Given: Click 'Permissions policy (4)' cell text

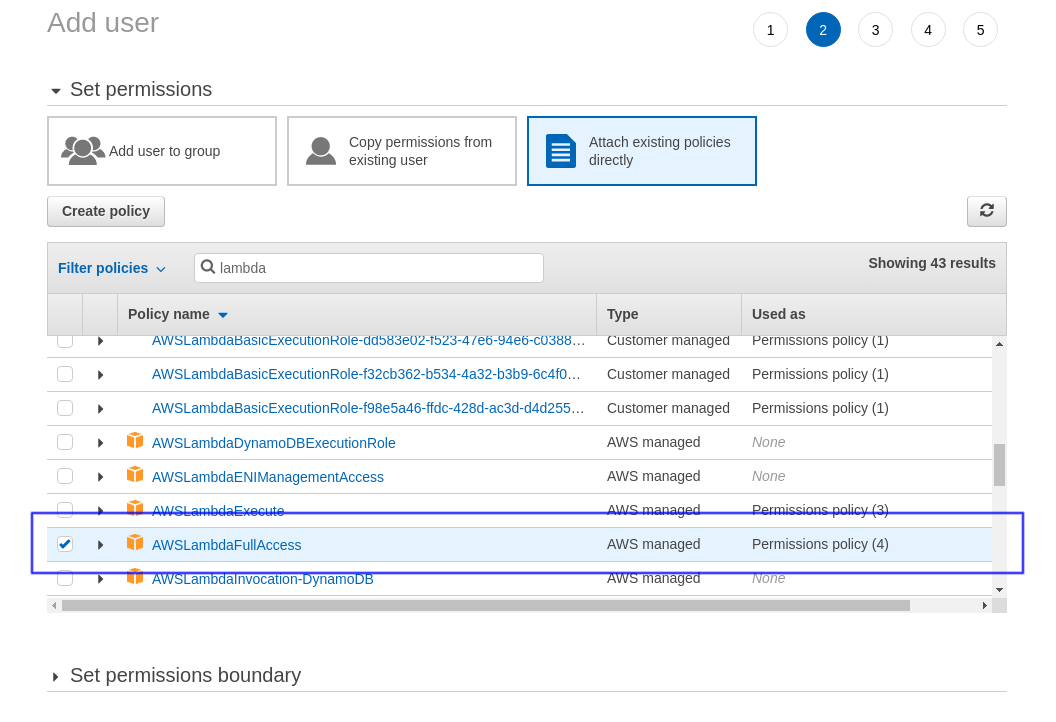Looking at the screenshot, I should point(820,544).
